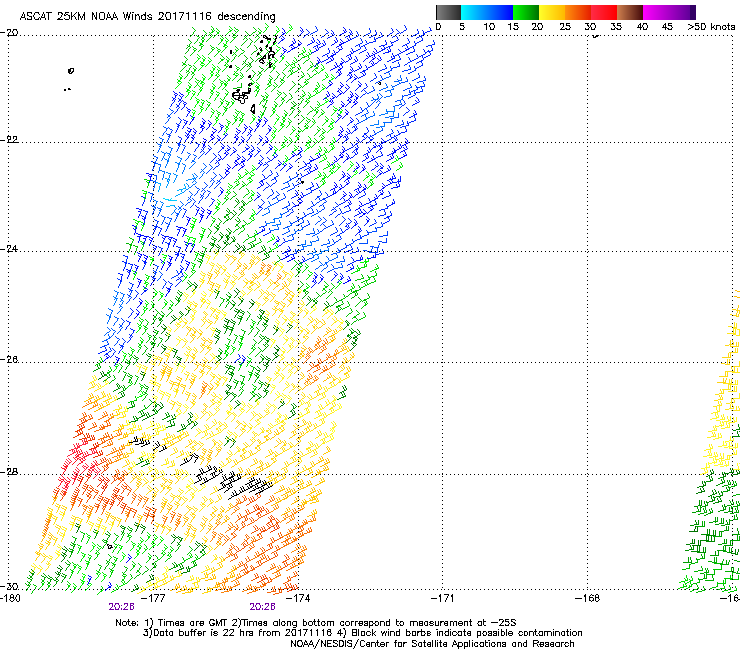740x650 pixels.
Task: Click the green 15-20 knots legend swatch
Action: [526, 12]
